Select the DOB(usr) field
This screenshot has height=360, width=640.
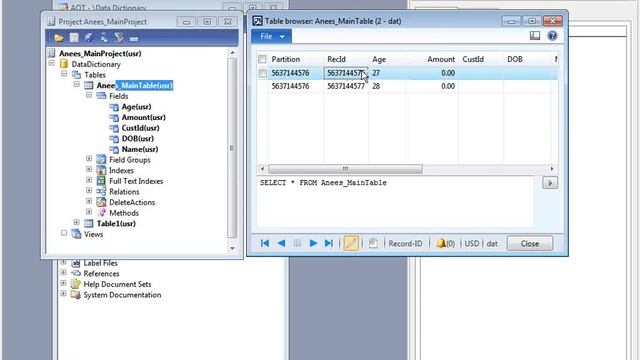pos(138,139)
